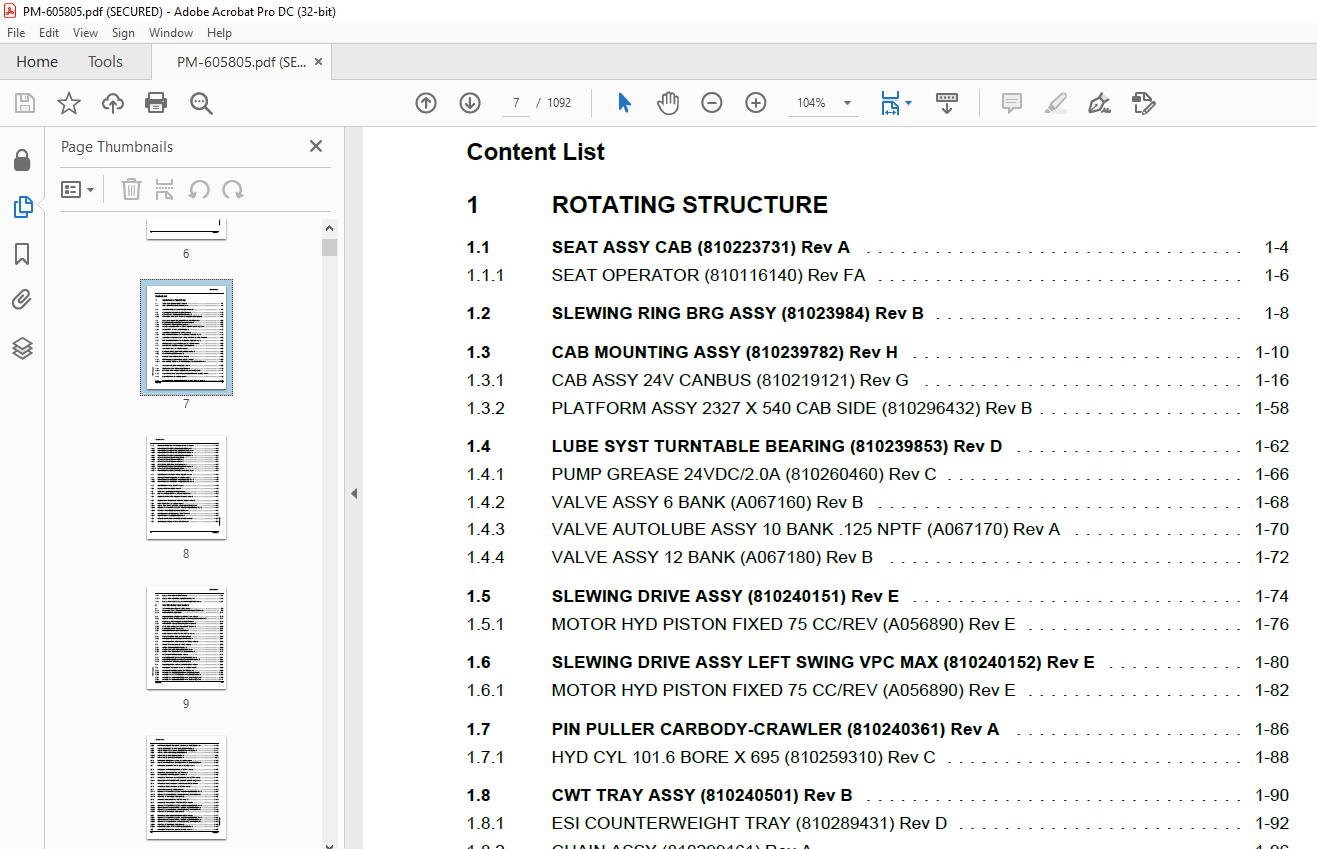Open the Edit menu
Screen dimensions: 1317x849
(49, 33)
